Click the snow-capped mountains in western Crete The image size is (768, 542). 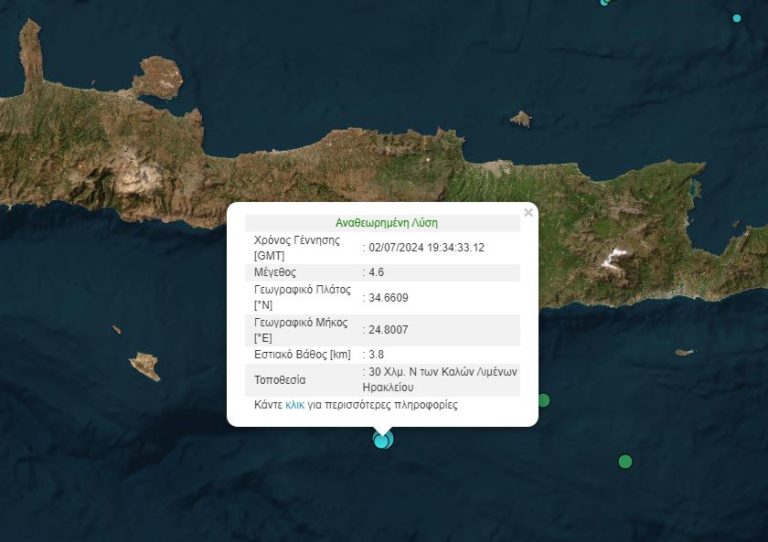(x=137, y=179)
